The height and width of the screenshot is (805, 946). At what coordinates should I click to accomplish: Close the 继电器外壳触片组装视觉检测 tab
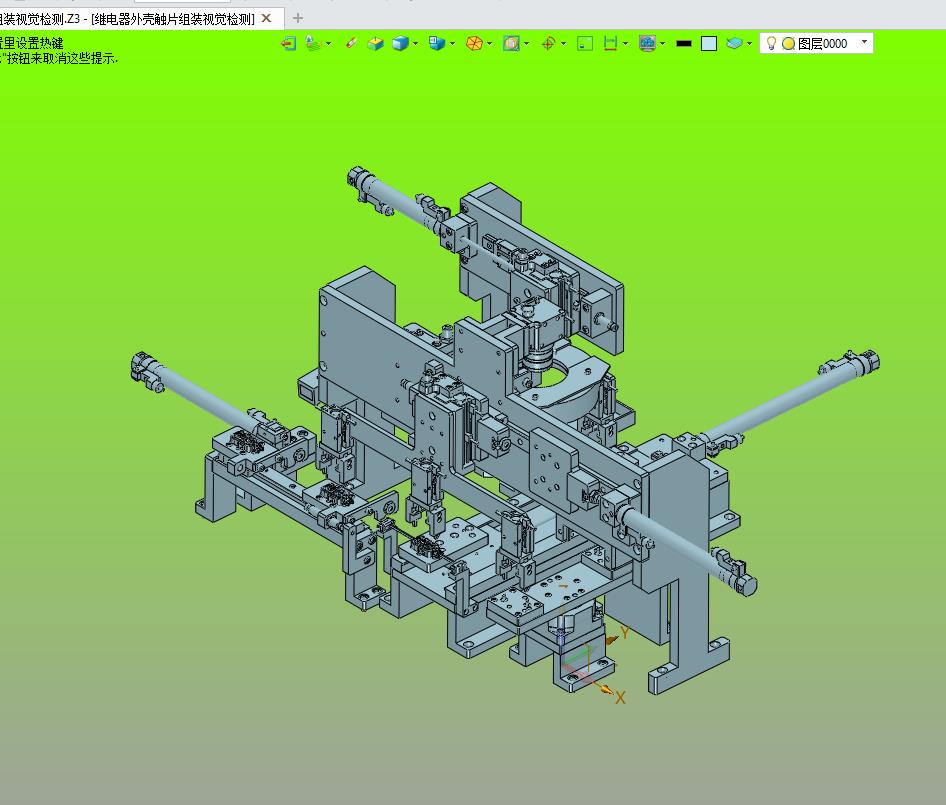pyautogui.click(x=266, y=19)
